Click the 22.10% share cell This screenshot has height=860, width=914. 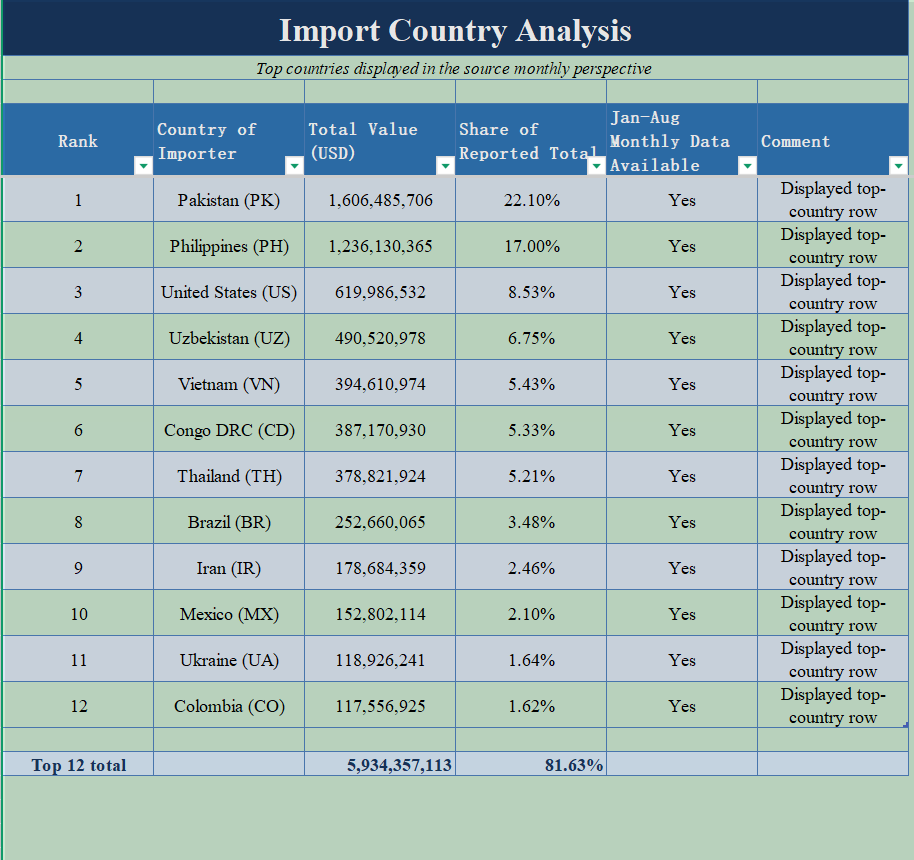(x=531, y=200)
